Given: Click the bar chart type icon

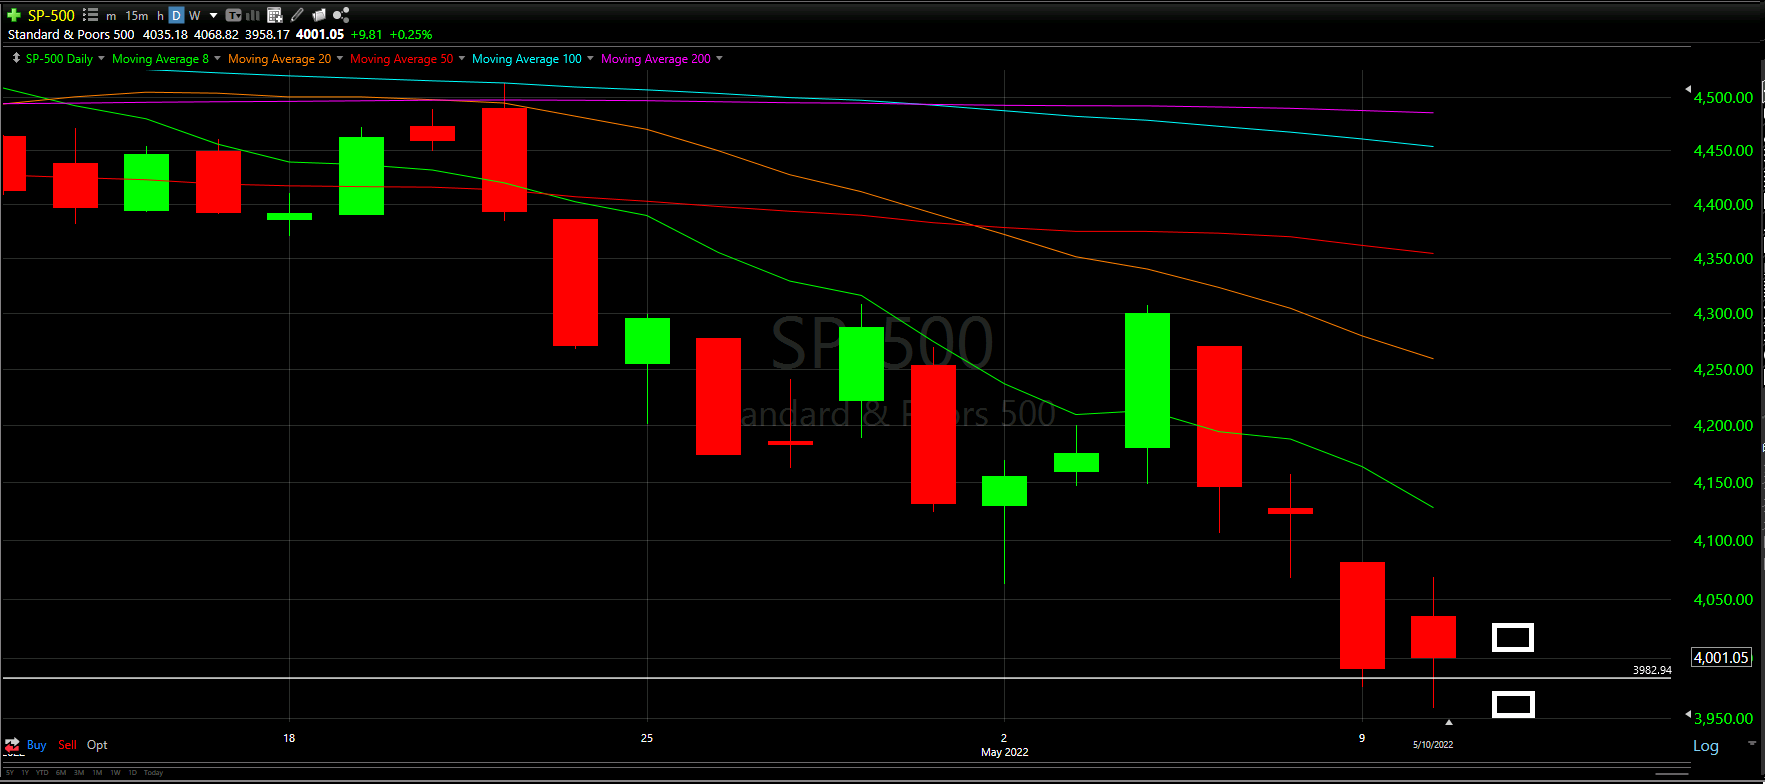Looking at the screenshot, I should (x=253, y=15).
